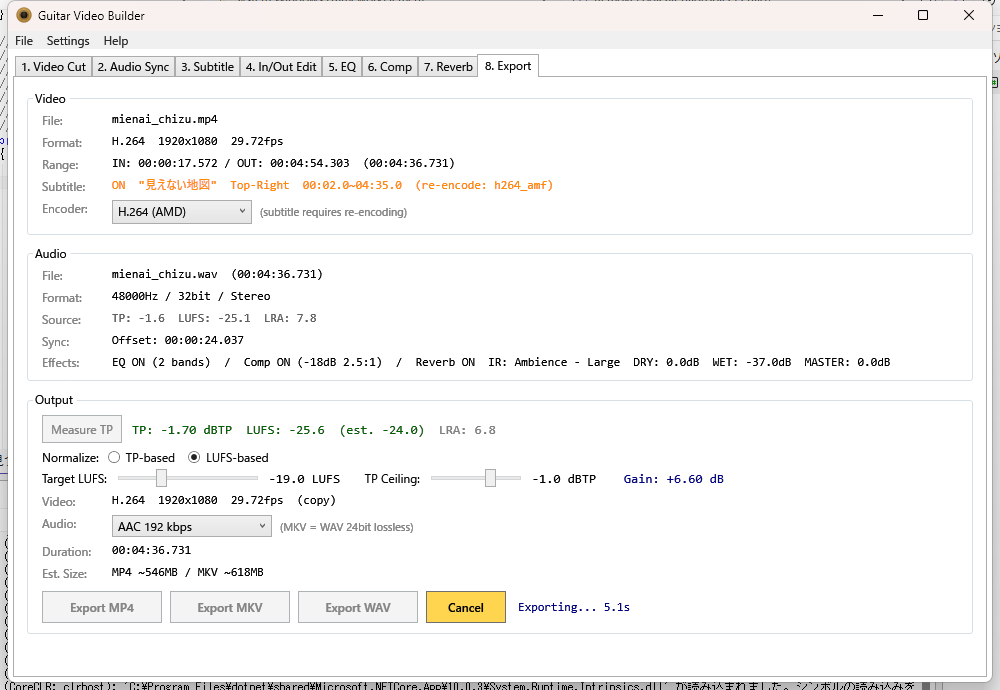Select the 5. EQ tab
Viewport: 1000px width, 690px height.
tap(342, 67)
